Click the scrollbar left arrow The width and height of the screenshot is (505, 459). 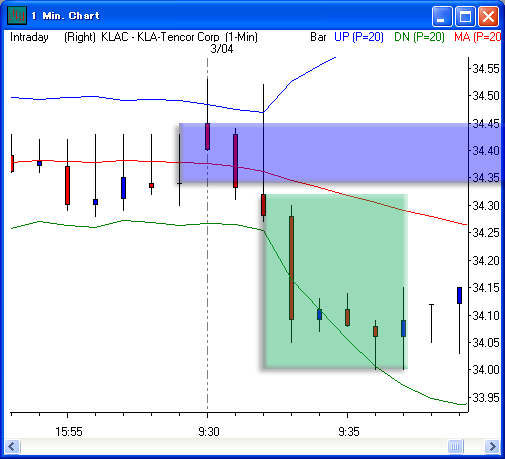pyautogui.click(x=13, y=446)
